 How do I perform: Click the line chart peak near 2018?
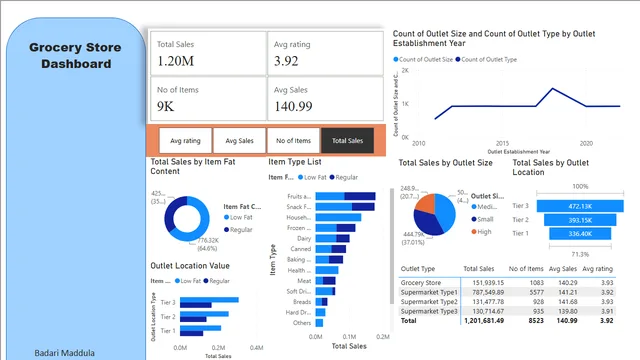point(553,89)
